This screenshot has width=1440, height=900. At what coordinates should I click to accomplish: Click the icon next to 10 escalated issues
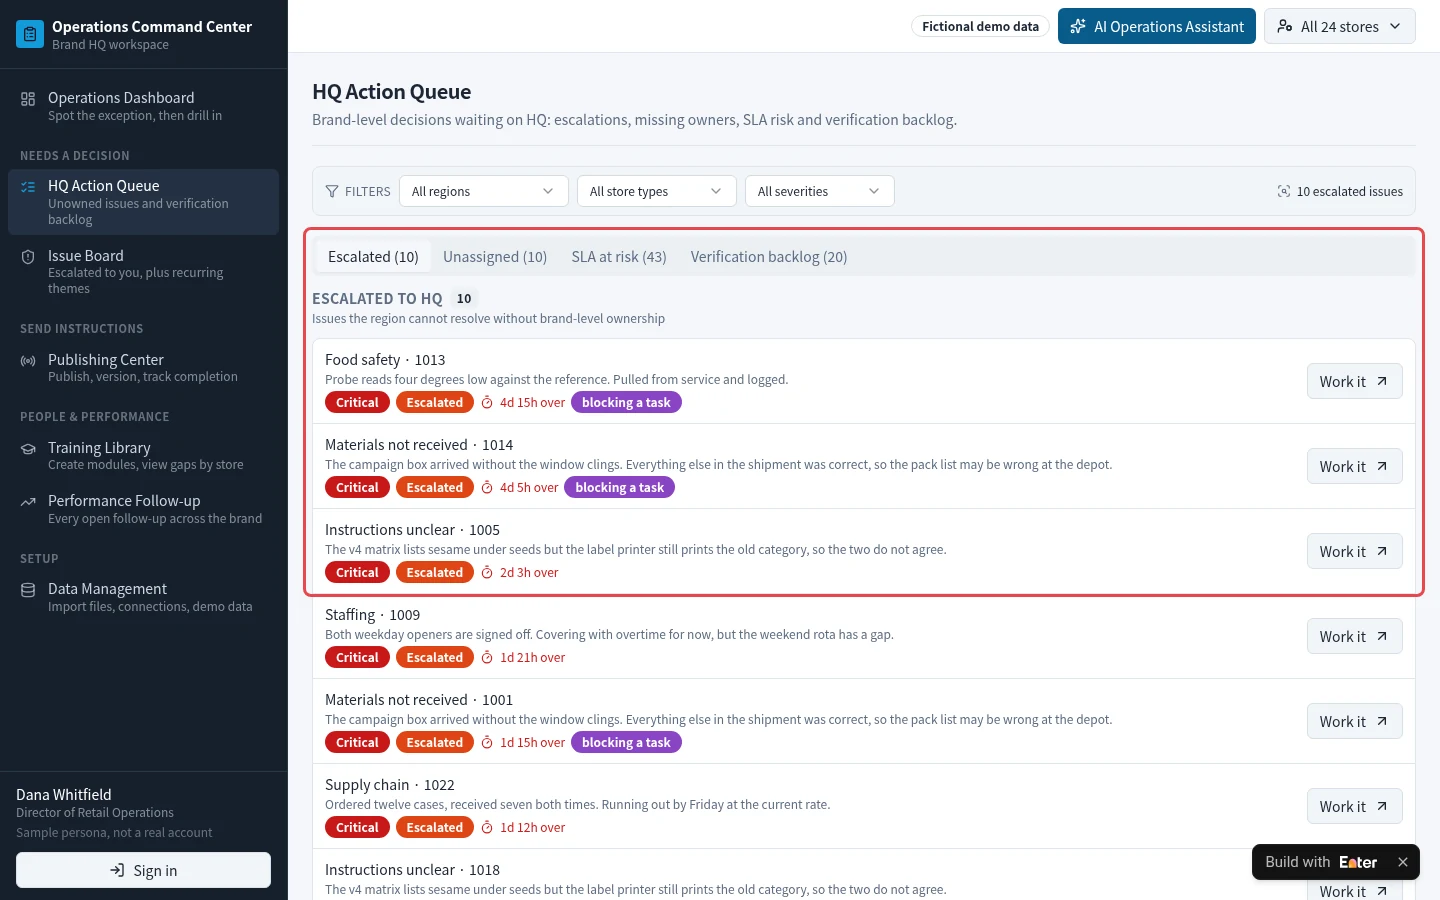click(x=1284, y=191)
